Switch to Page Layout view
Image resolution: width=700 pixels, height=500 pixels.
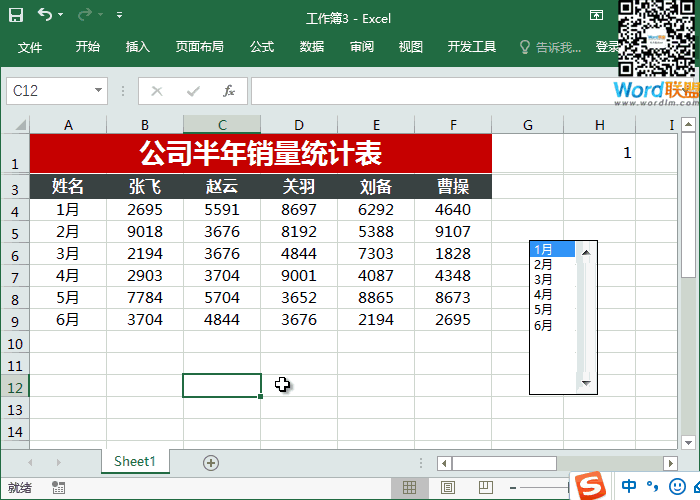click(447, 488)
